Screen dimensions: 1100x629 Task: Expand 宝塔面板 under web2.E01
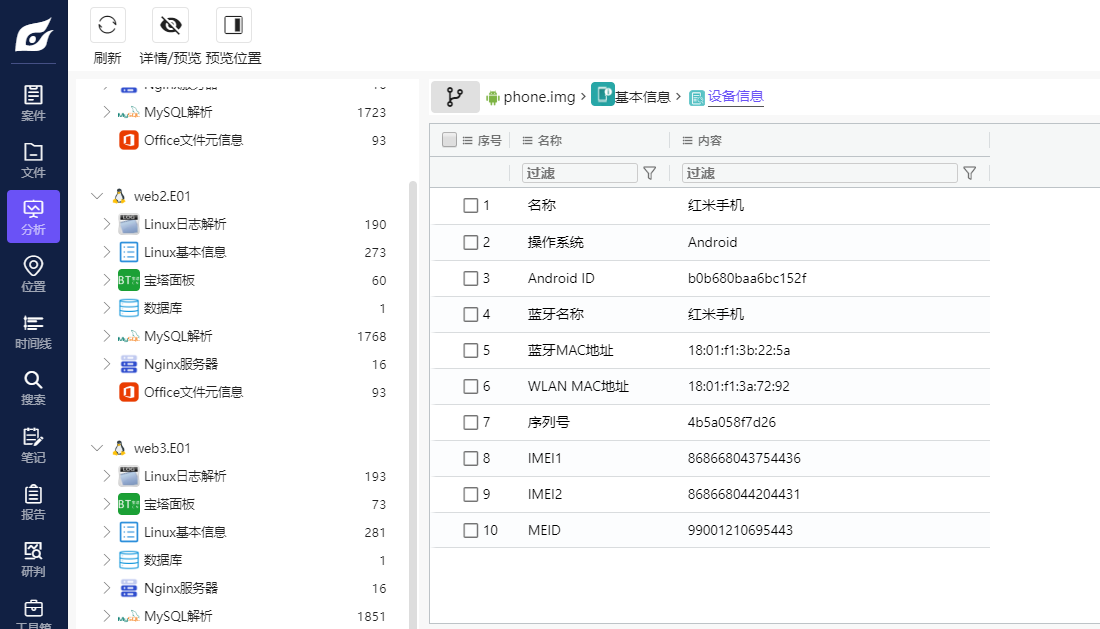[x=107, y=280]
